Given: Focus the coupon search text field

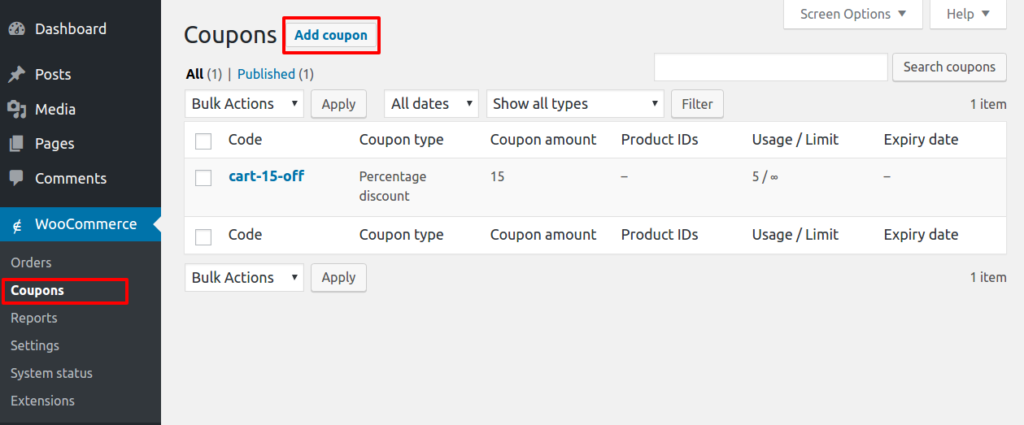Looking at the screenshot, I should click(771, 67).
